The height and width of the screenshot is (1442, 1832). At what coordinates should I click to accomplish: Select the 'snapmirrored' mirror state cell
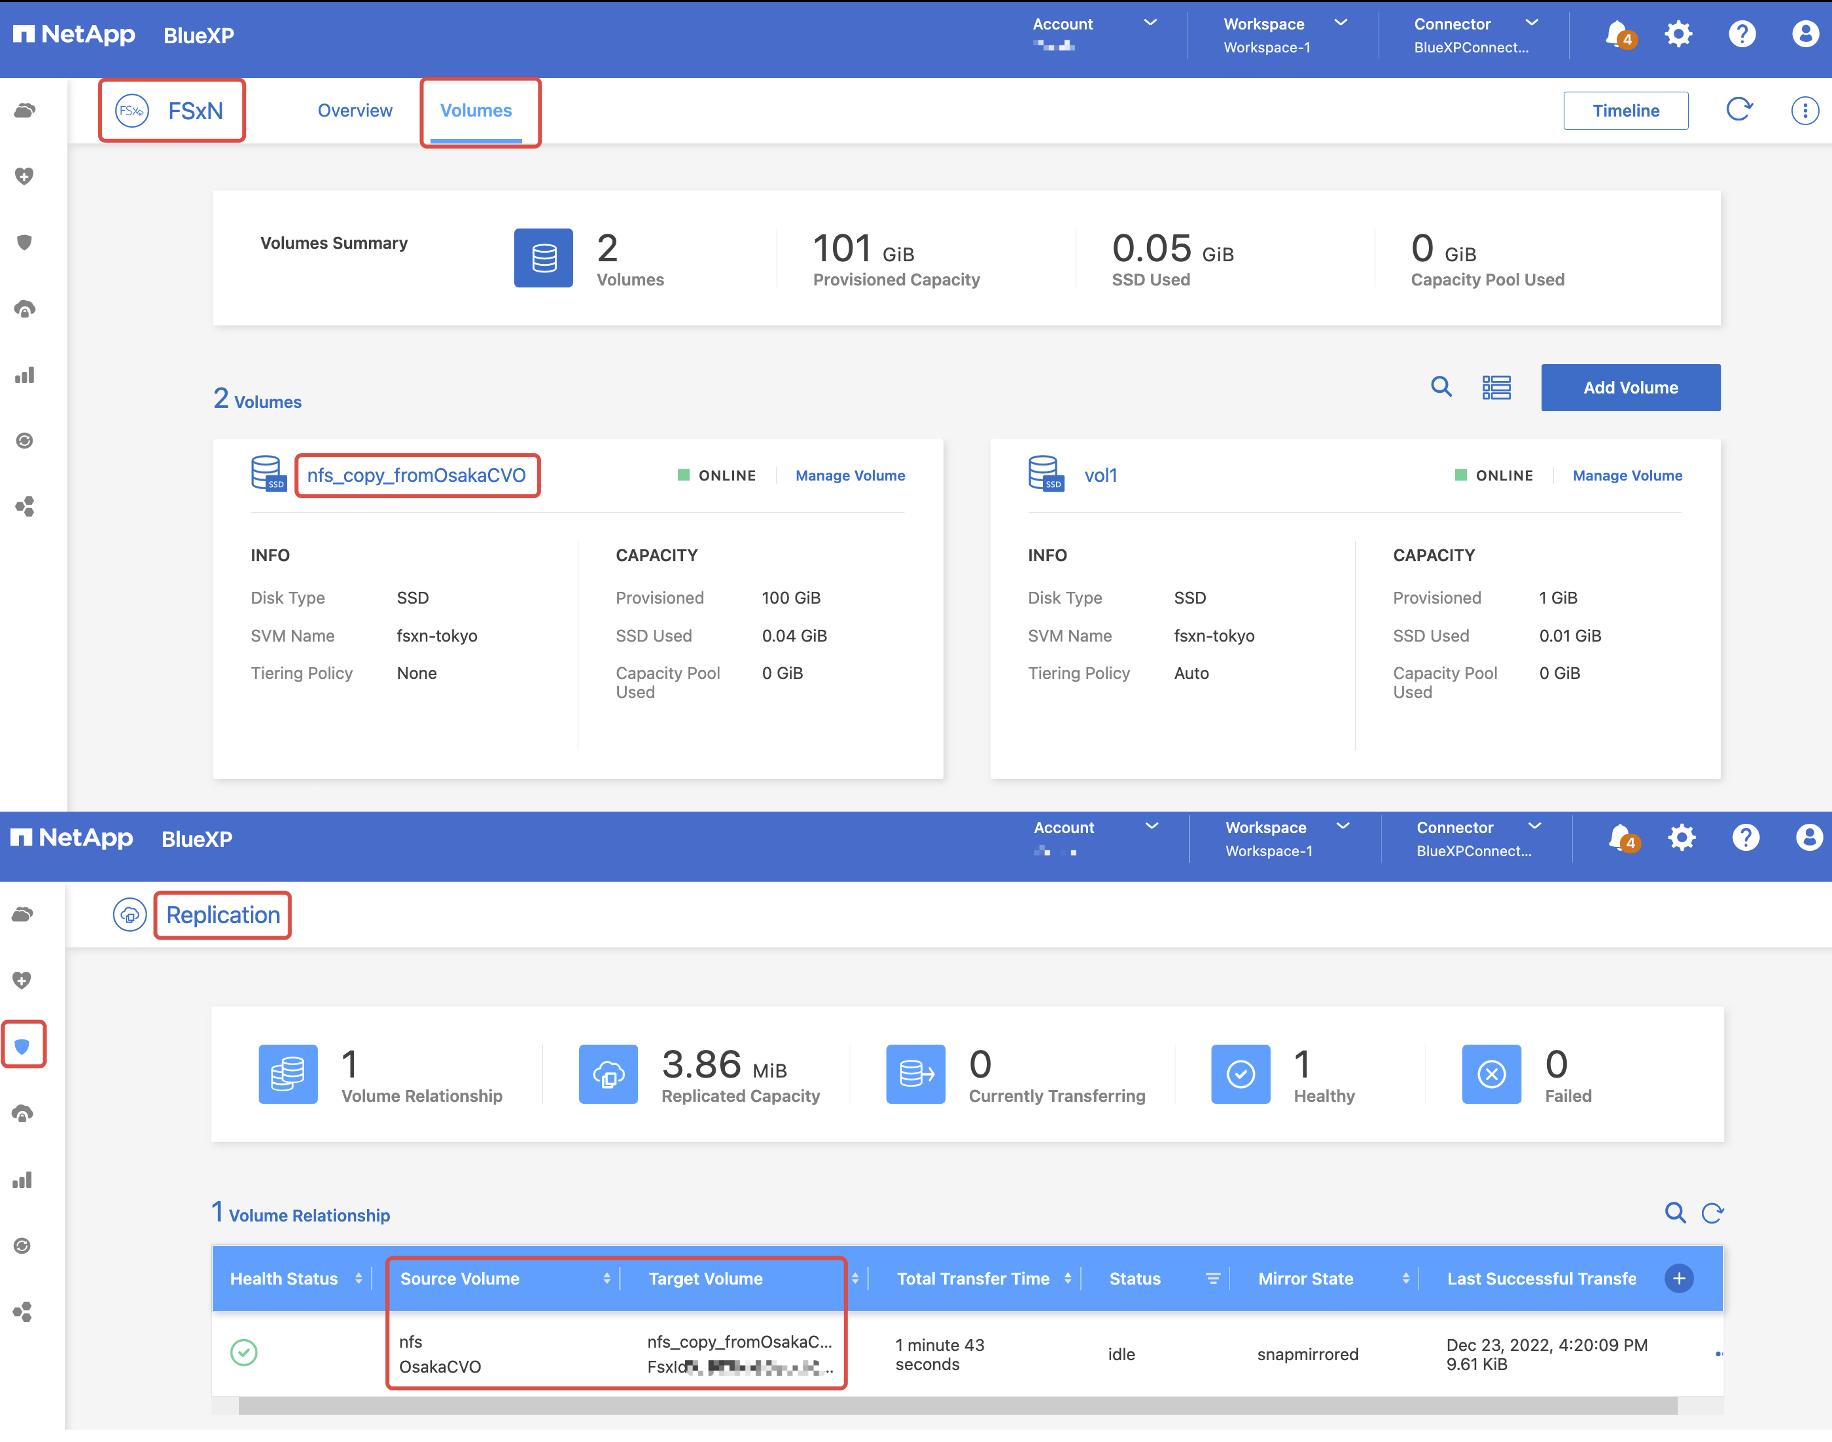1308,1354
